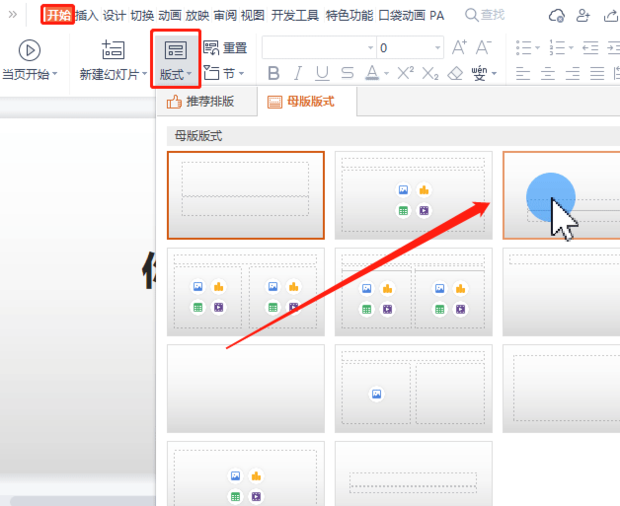
Task: Apply superscript X² formatting
Action: pyautogui.click(x=405, y=73)
